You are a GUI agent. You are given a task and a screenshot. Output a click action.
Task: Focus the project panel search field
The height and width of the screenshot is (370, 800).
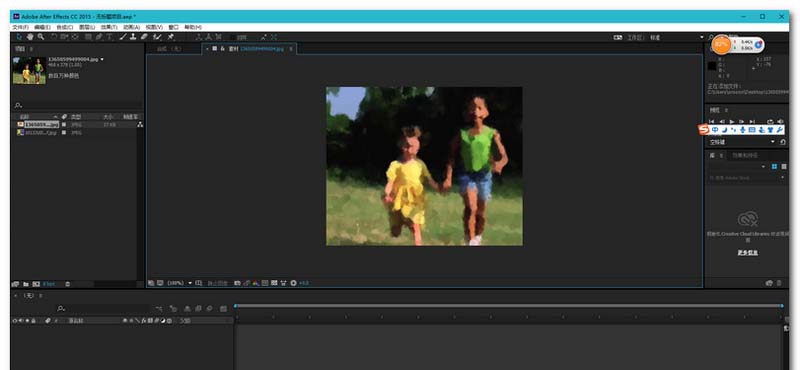tap(77, 105)
